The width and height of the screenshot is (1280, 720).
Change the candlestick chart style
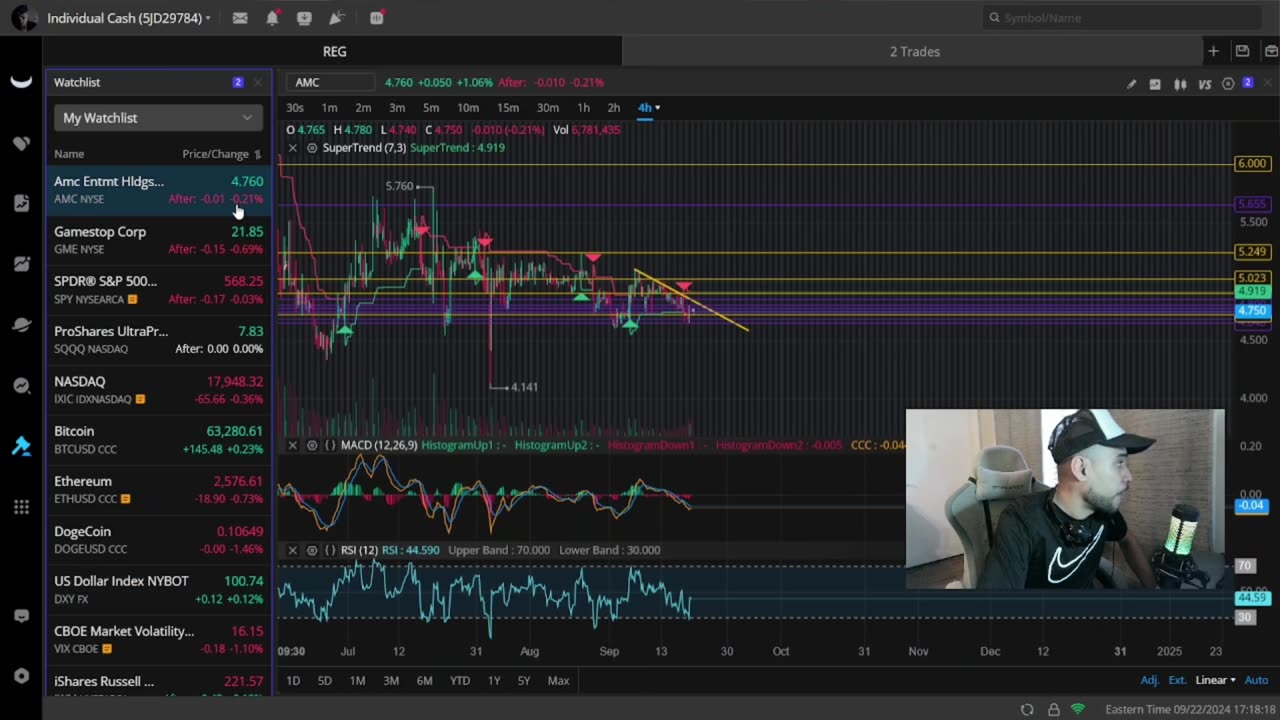pos(1180,84)
